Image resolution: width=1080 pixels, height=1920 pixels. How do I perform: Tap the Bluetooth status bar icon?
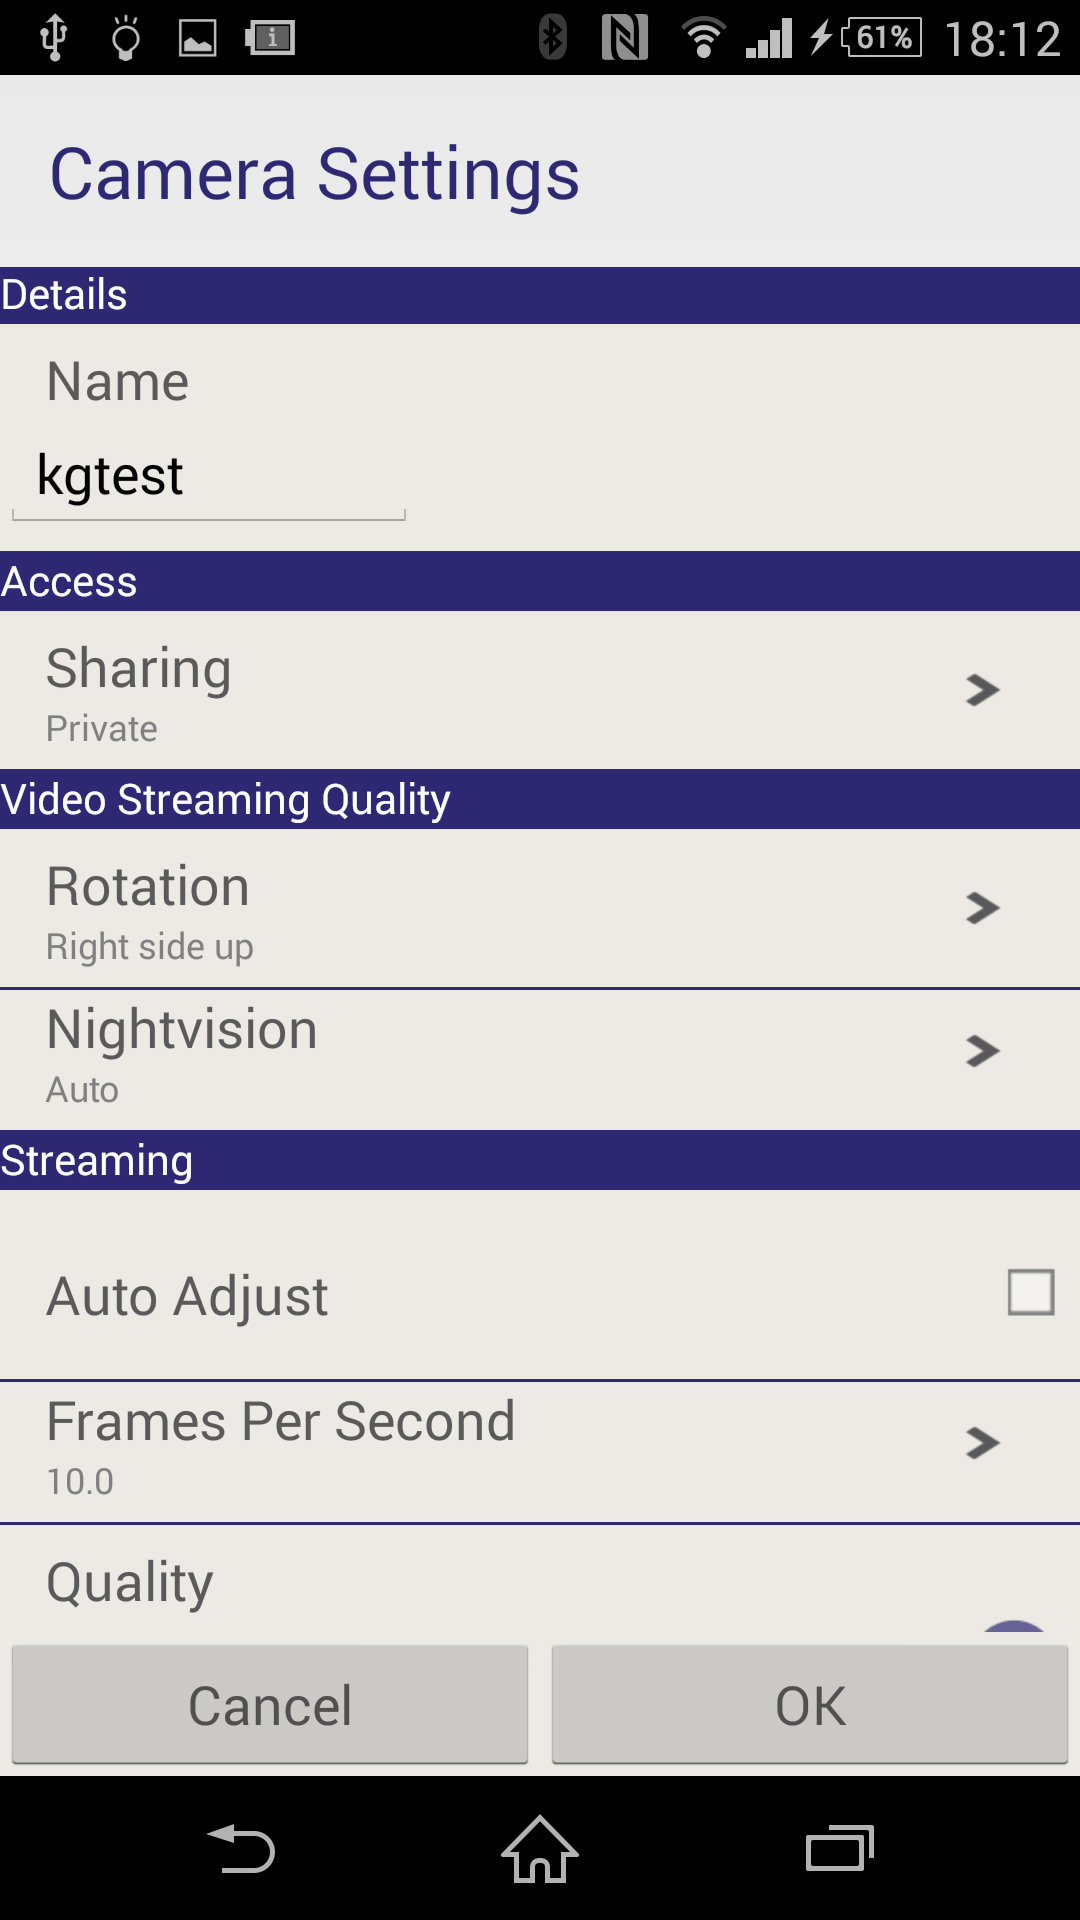pyautogui.click(x=552, y=38)
